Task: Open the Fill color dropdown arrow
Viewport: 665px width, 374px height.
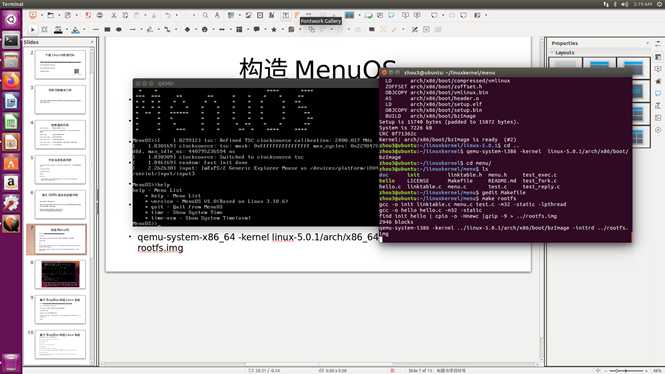Action: click(x=84, y=30)
